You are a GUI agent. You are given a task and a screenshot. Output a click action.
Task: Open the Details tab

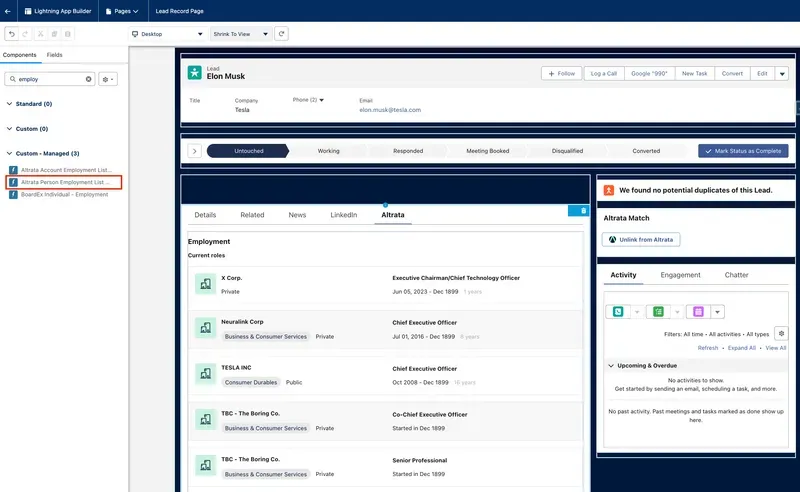205,215
